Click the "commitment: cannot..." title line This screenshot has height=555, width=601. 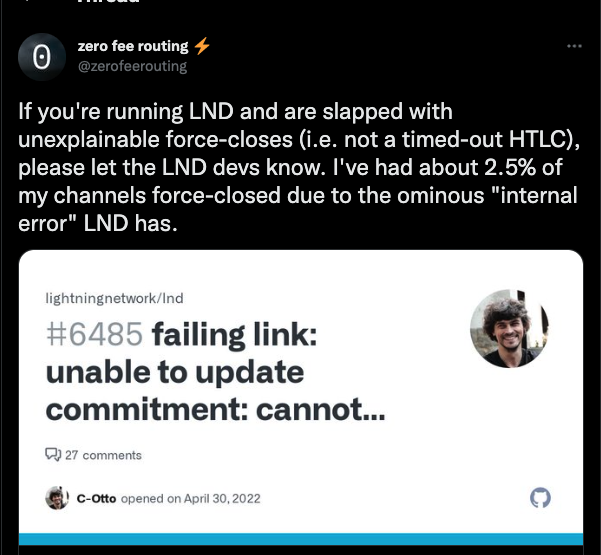(215, 409)
